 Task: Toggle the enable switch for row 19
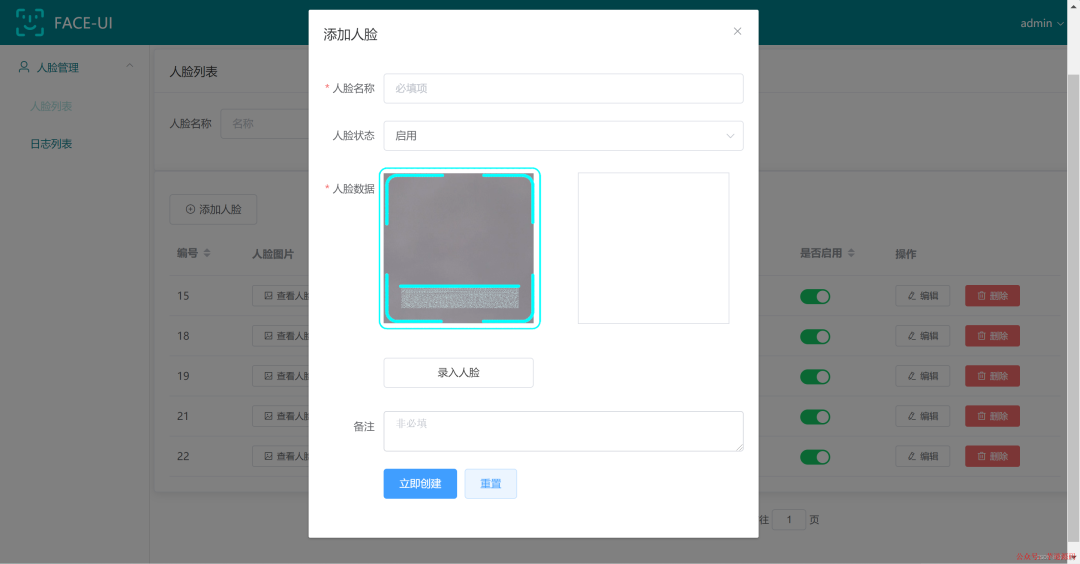coord(815,377)
